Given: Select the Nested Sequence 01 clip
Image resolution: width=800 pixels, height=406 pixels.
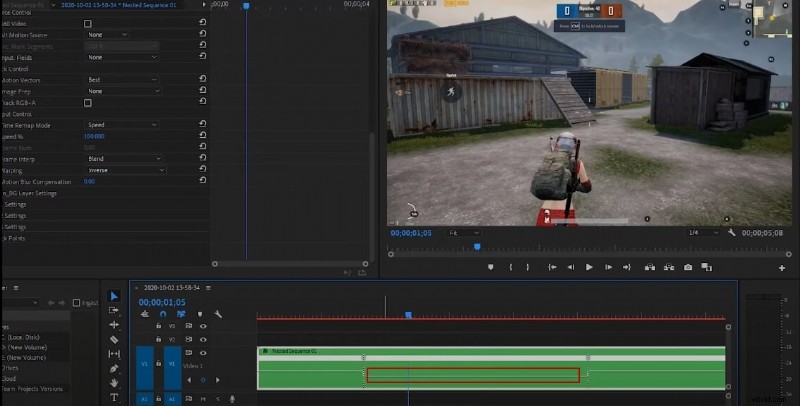Looking at the screenshot, I should point(491,368).
